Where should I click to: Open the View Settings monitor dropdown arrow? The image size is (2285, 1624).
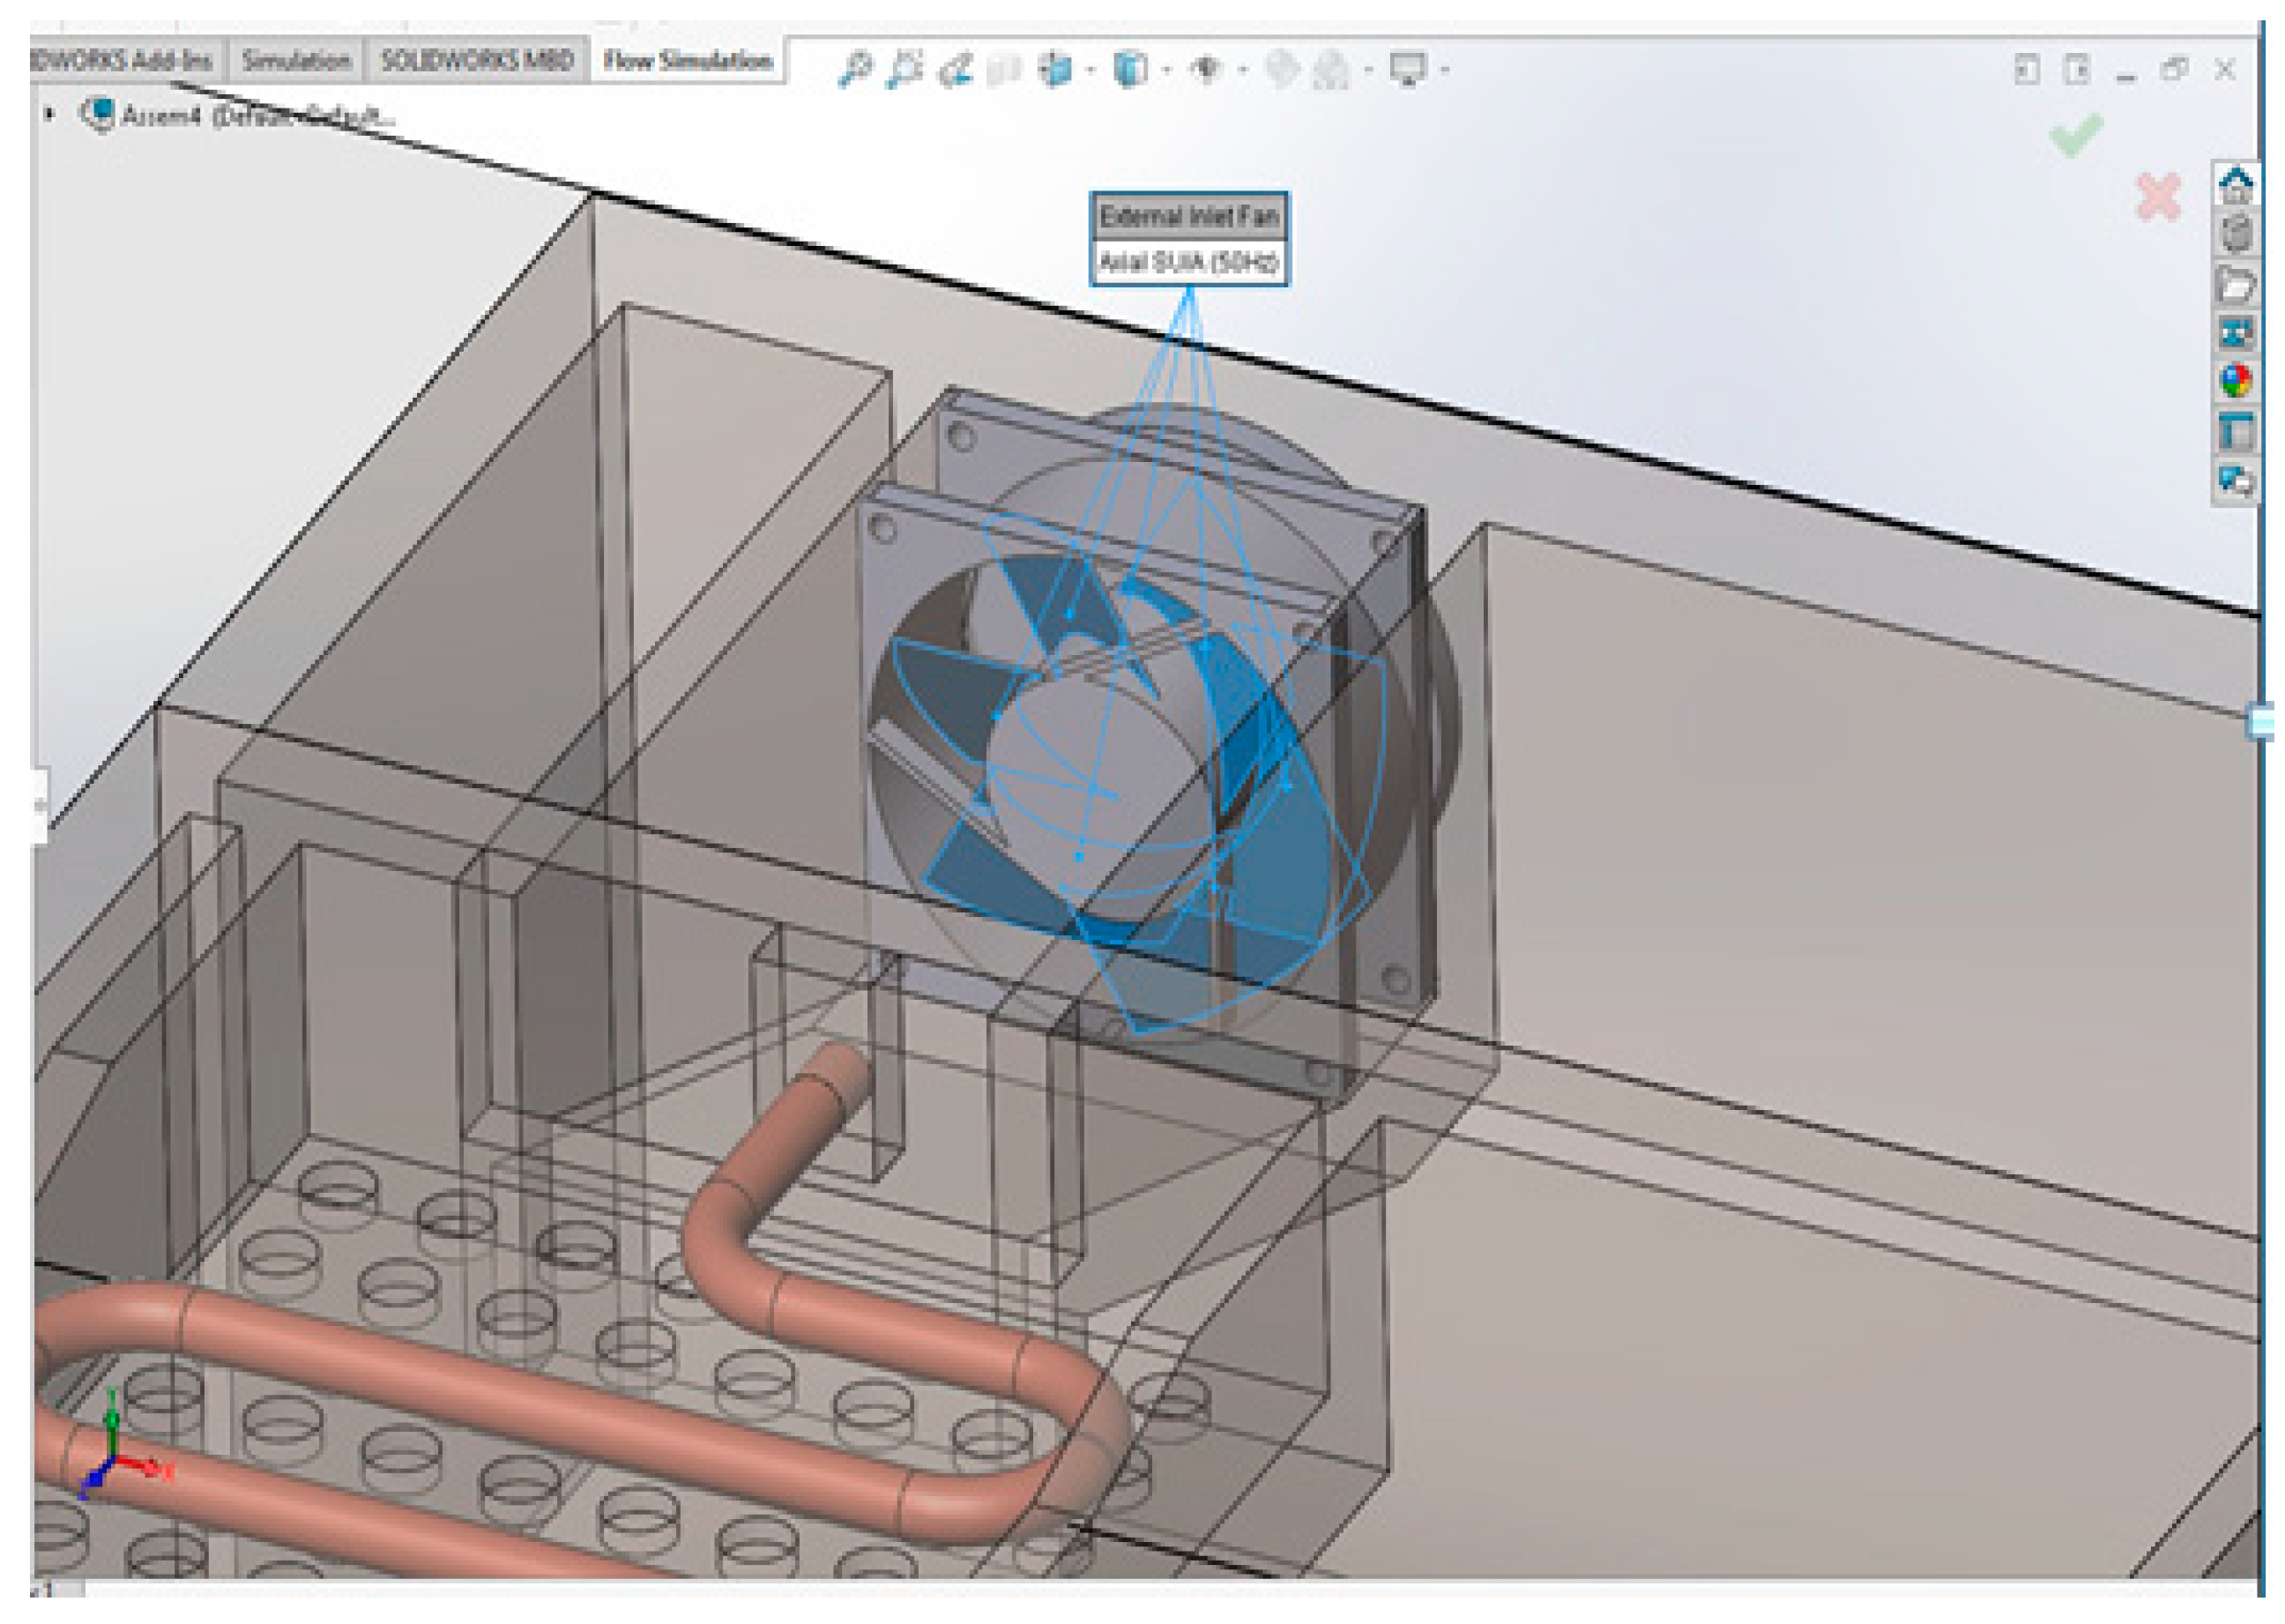point(1446,70)
